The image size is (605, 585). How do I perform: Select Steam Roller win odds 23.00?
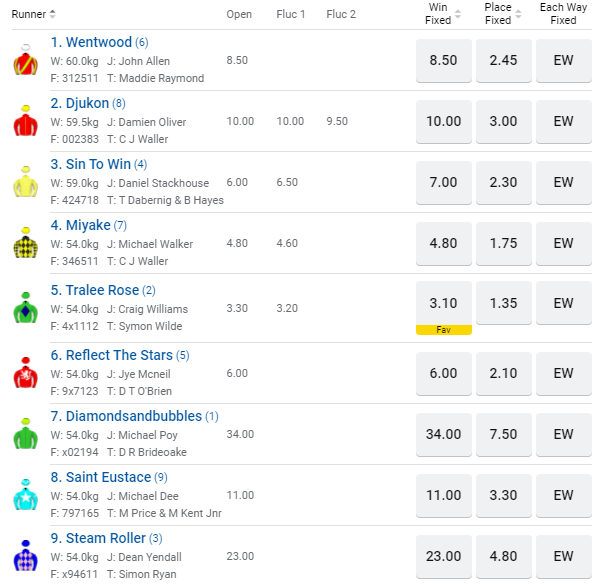tap(443, 557)
